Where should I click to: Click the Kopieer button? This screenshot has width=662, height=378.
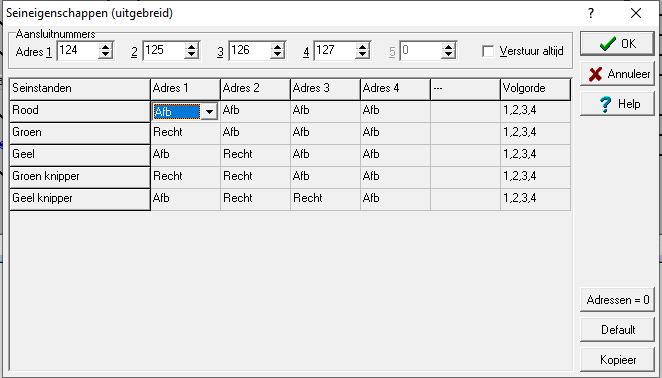pyautogui.click(x=617, y=360)
